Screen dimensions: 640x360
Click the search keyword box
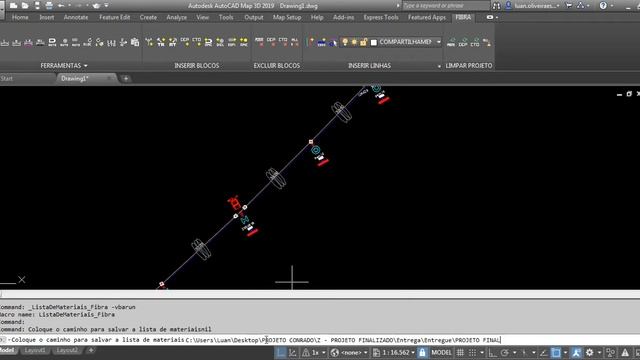point(446,6)
